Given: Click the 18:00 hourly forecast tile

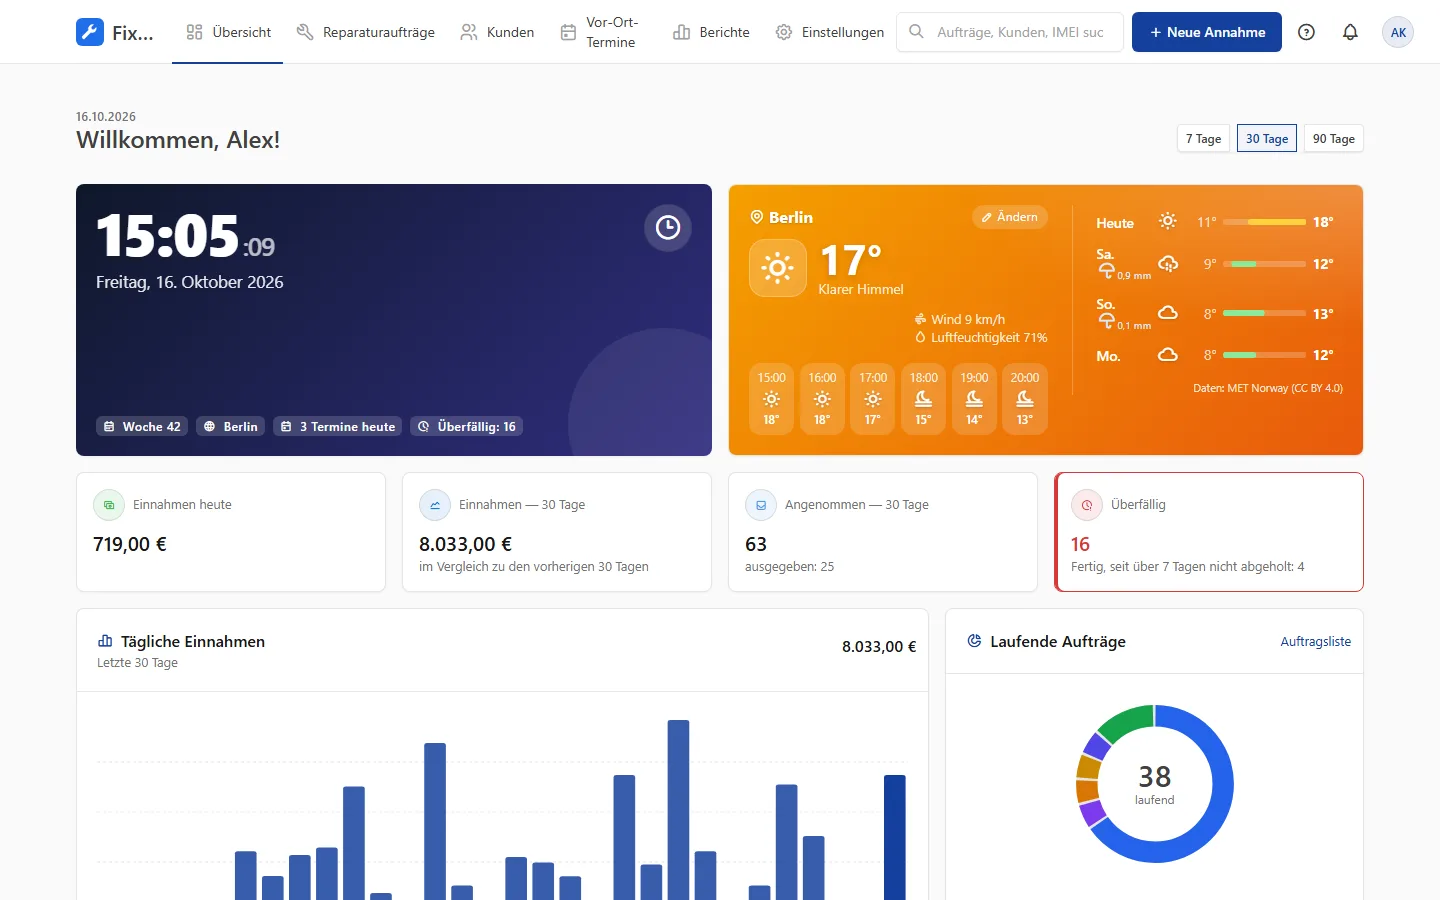Looking at the screenshot, I should [923, 399].
